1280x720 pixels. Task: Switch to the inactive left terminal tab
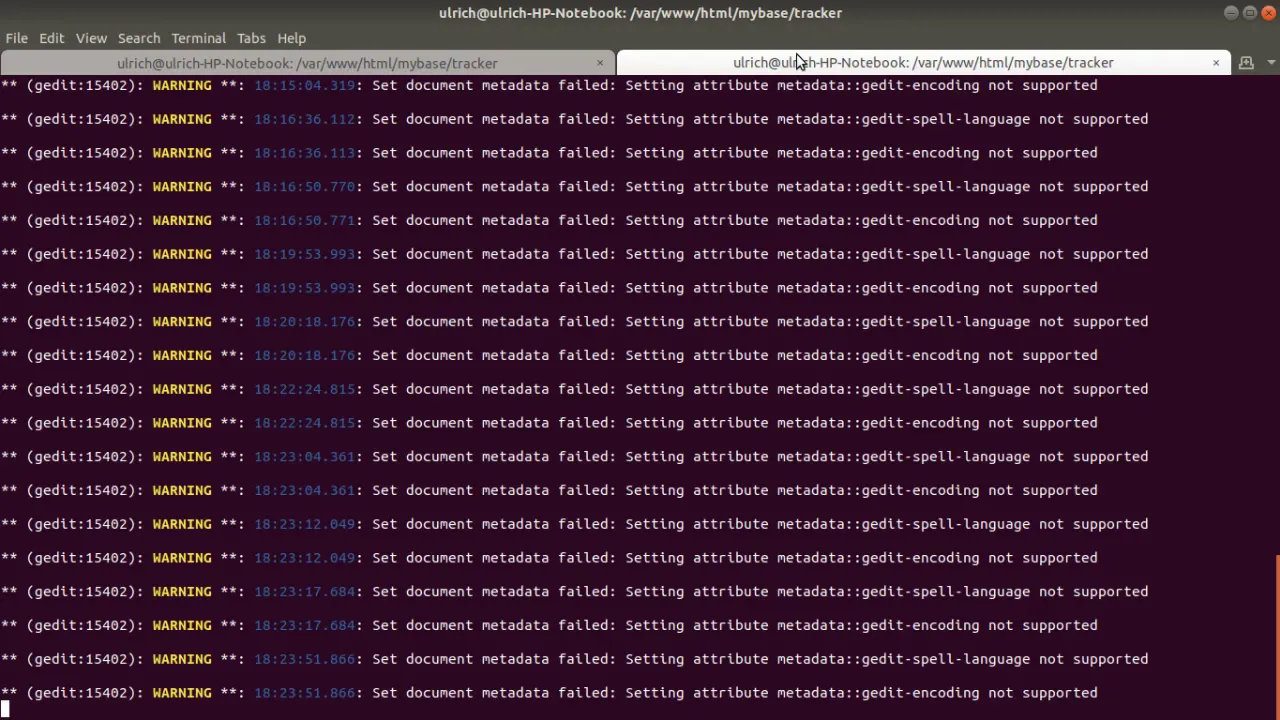pos(307,63)
